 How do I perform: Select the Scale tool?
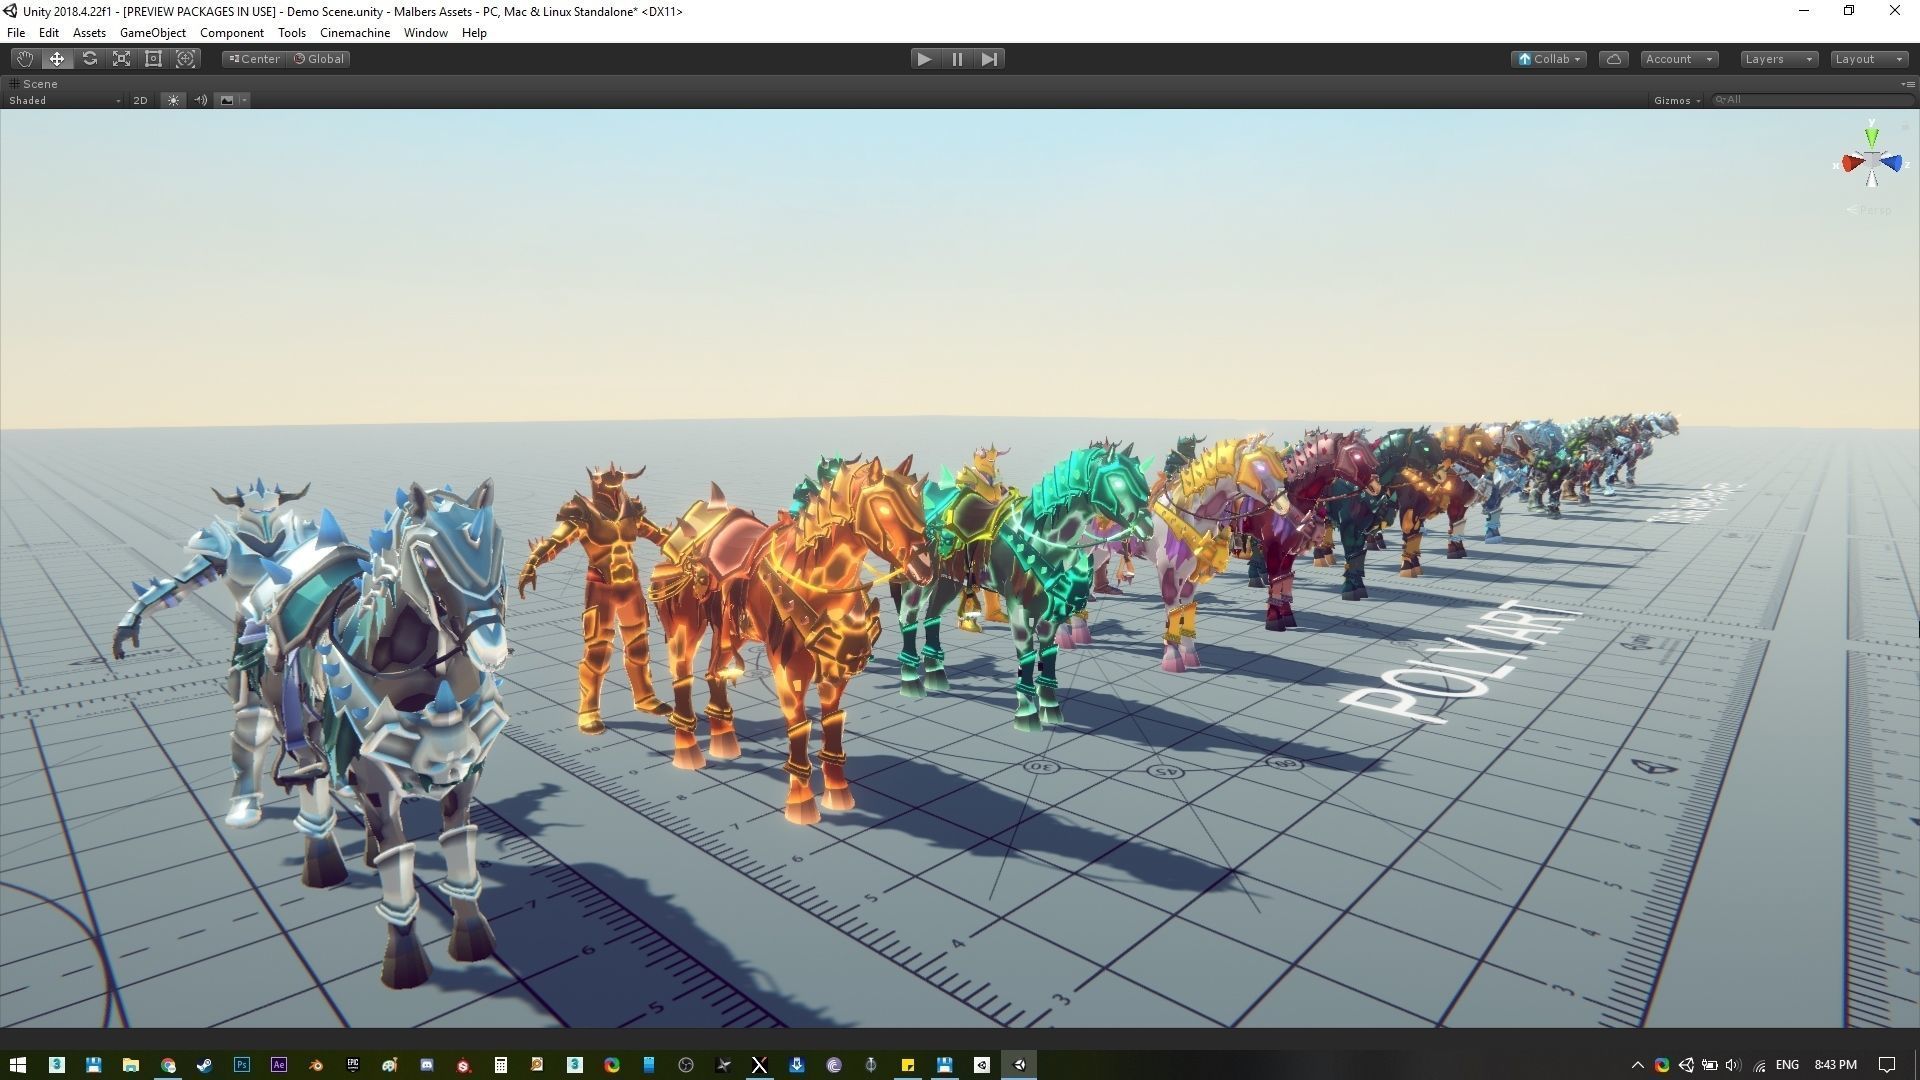pos(121,59)
